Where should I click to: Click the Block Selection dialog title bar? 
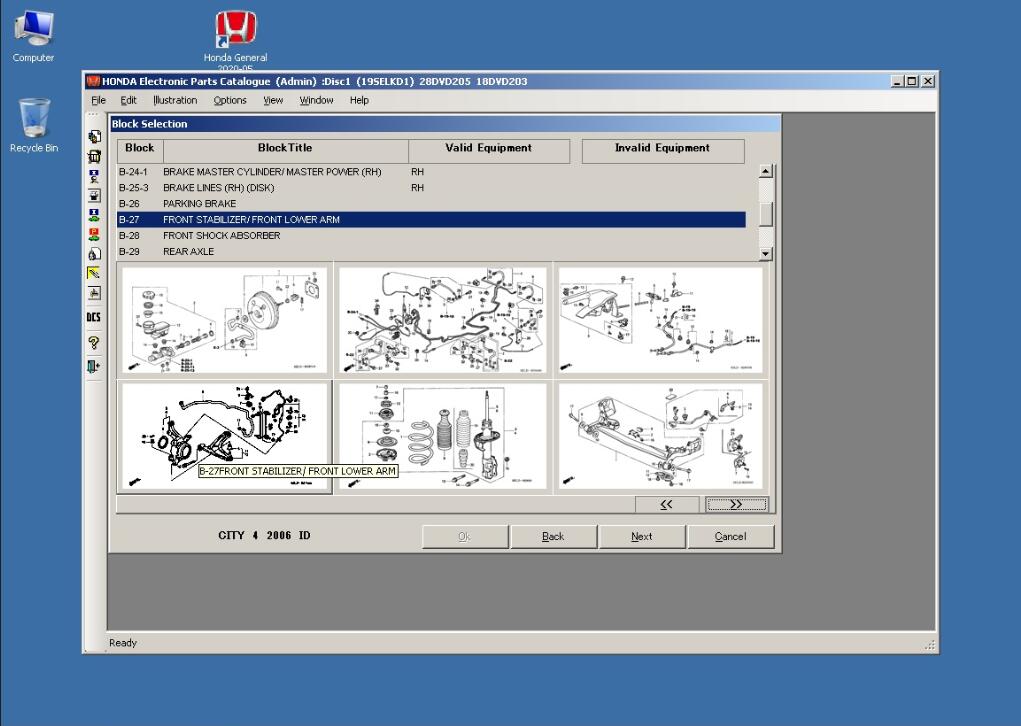point(445,124)
